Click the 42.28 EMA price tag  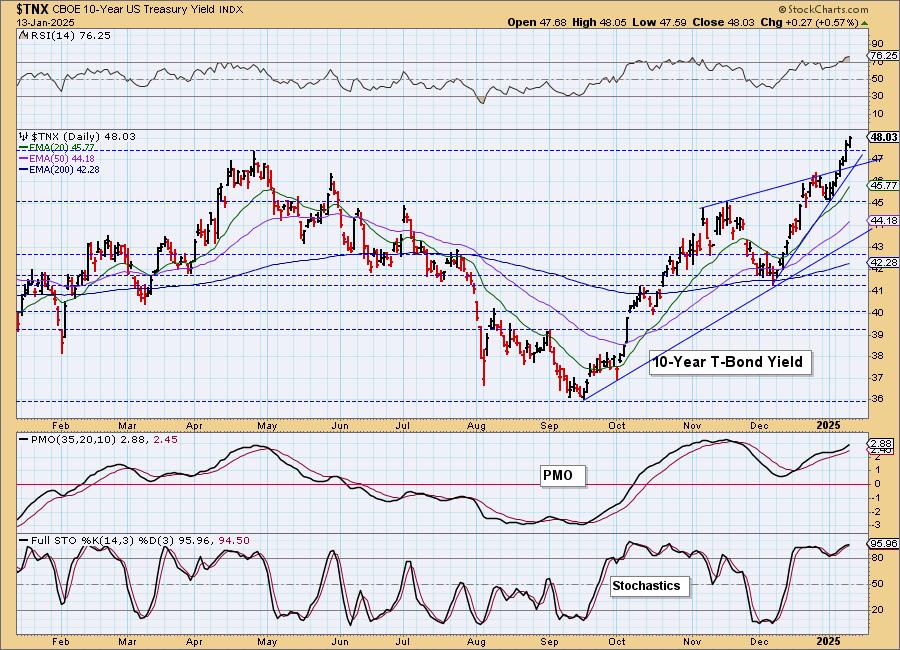tap(883, 263)
